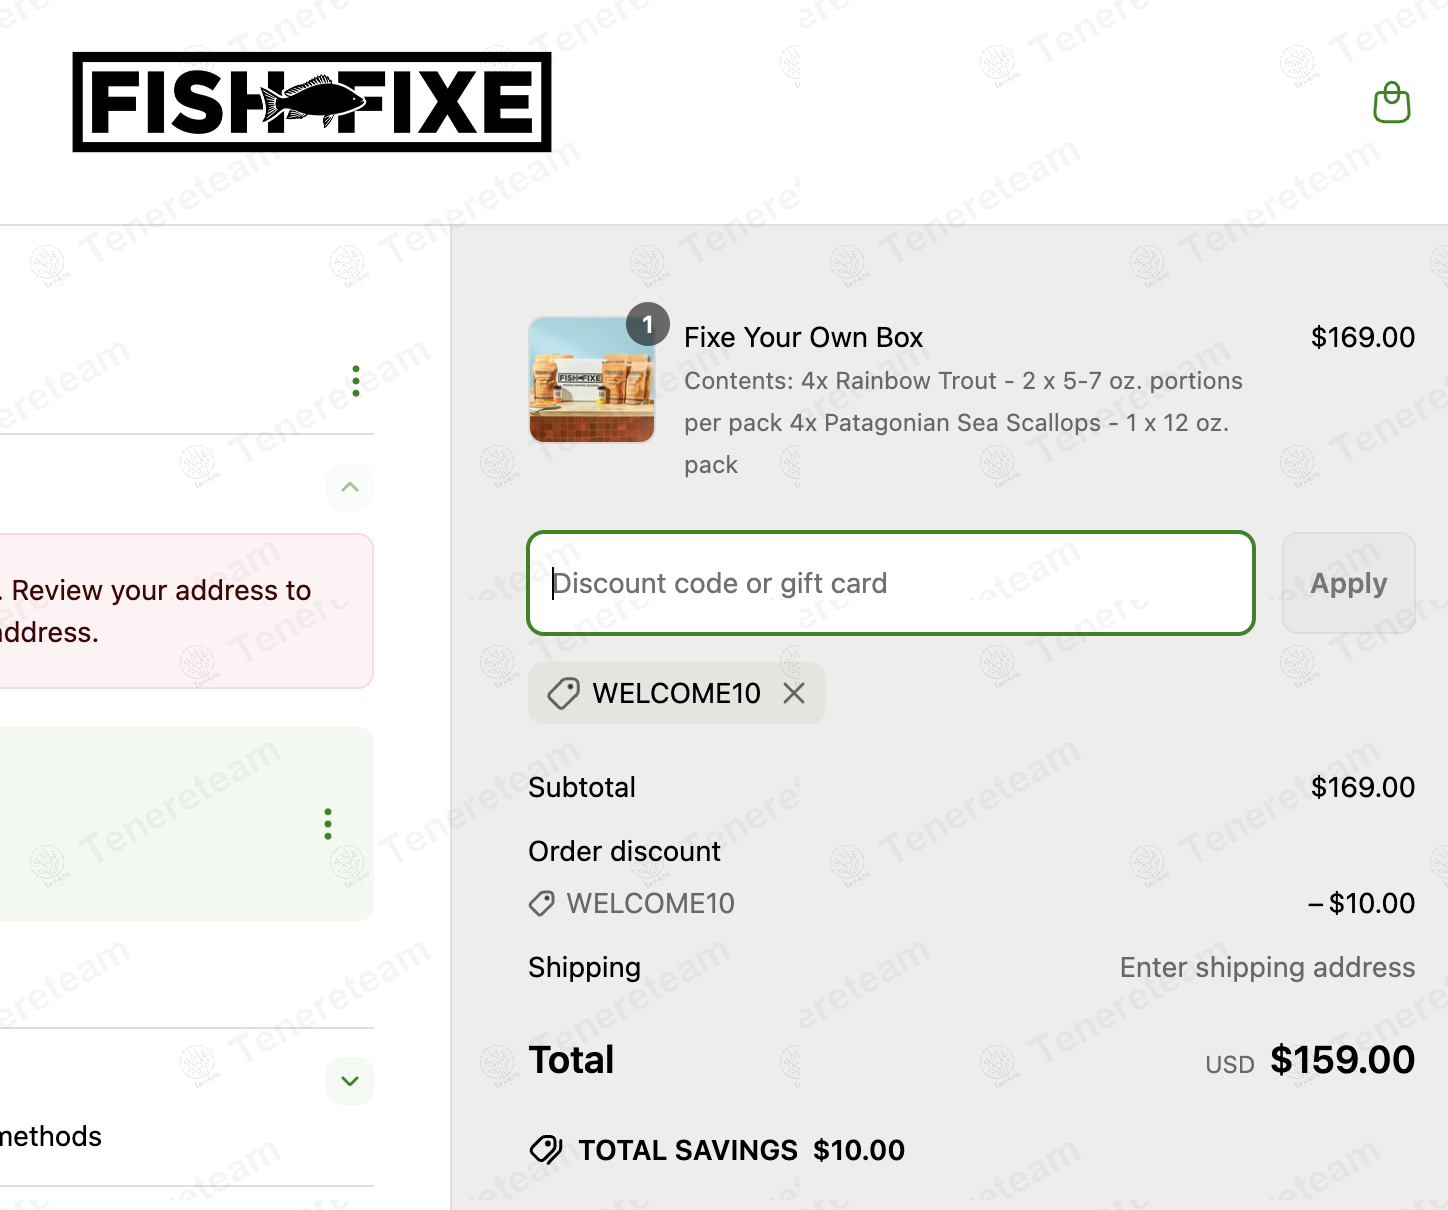The width and height of the screenshot is (1448, 1210).
Task: Click the Apply discount button
Action: click(1348, 583)
